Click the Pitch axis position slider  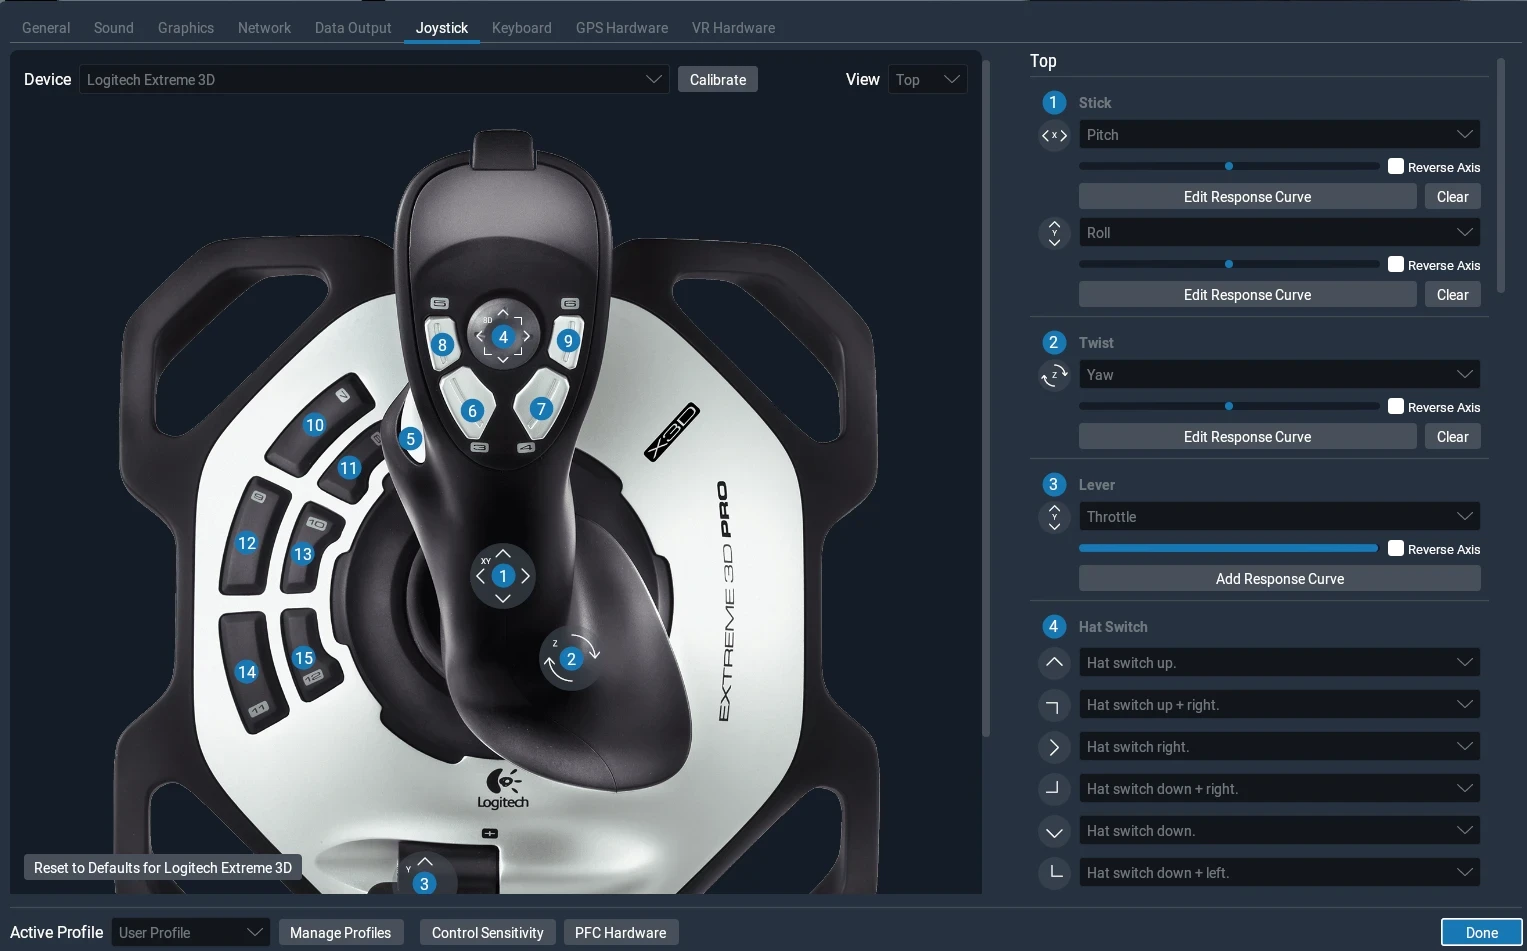point(1229,166)
